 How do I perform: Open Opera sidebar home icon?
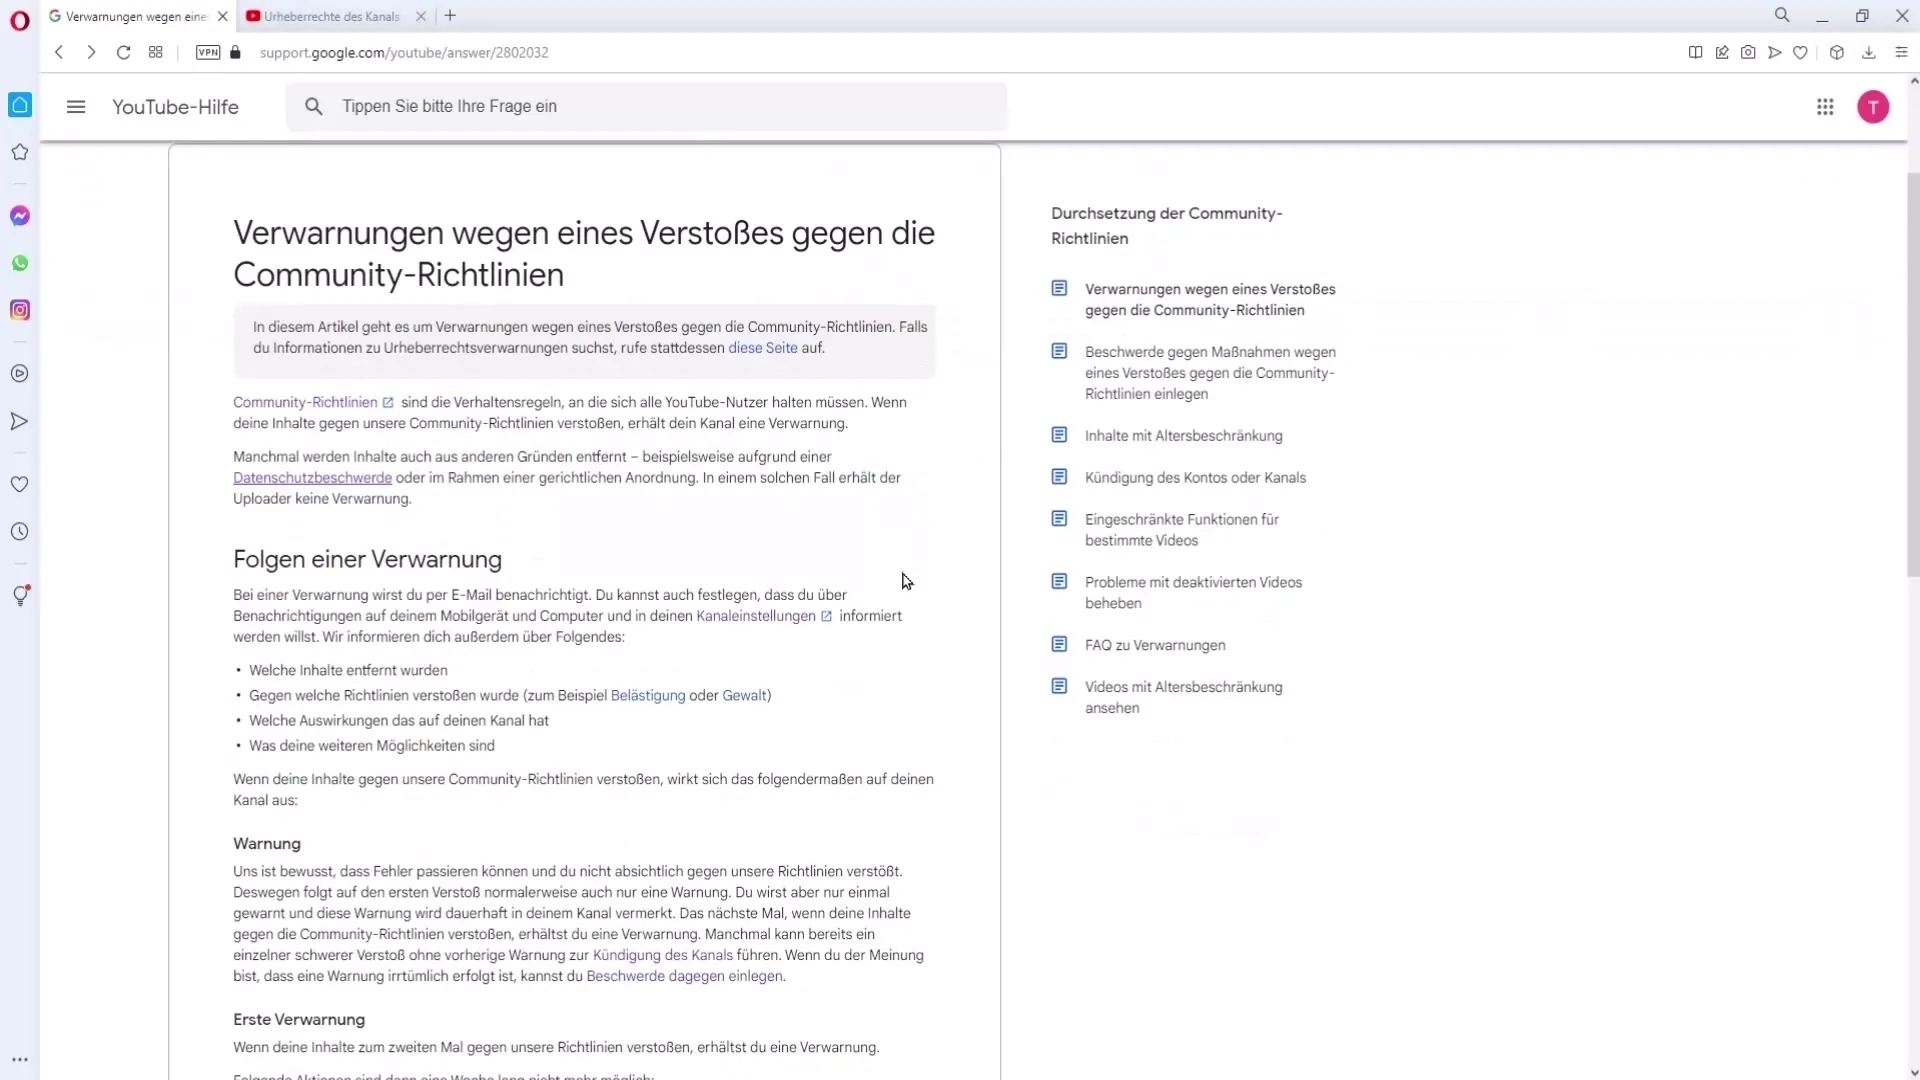click(20, 105)
